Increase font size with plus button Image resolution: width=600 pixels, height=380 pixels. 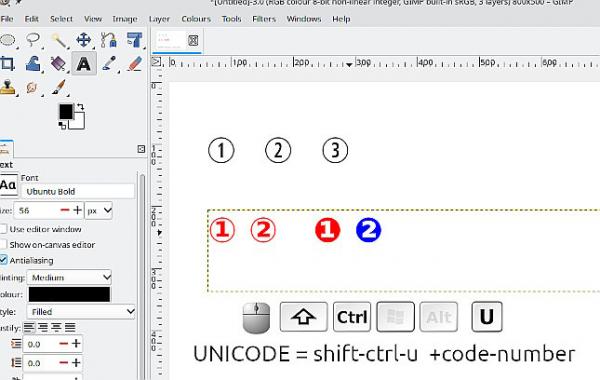[x=78, y=210]
